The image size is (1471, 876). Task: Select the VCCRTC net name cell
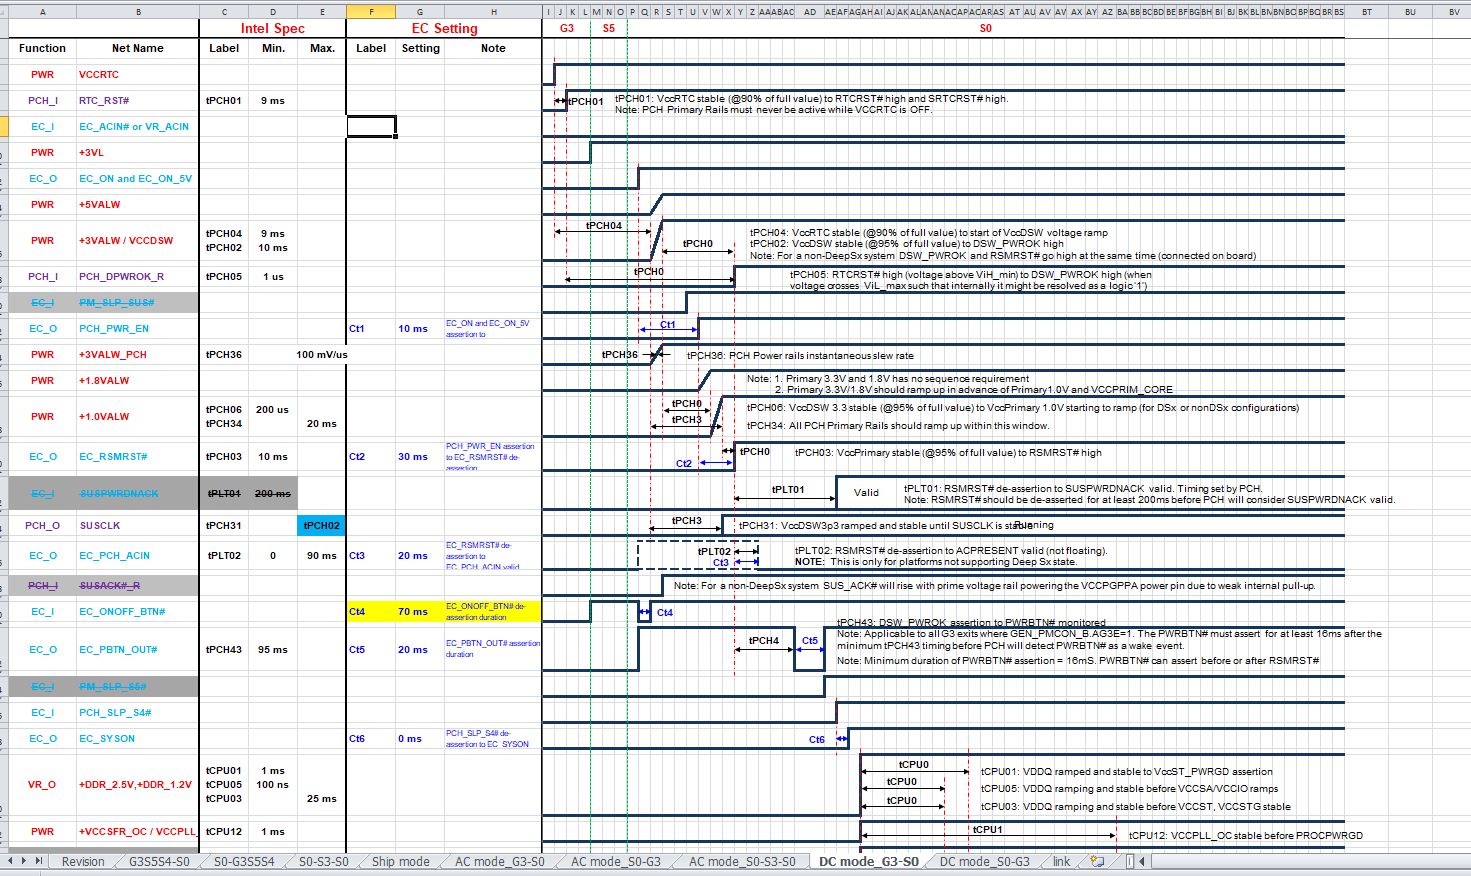point(137,75)
